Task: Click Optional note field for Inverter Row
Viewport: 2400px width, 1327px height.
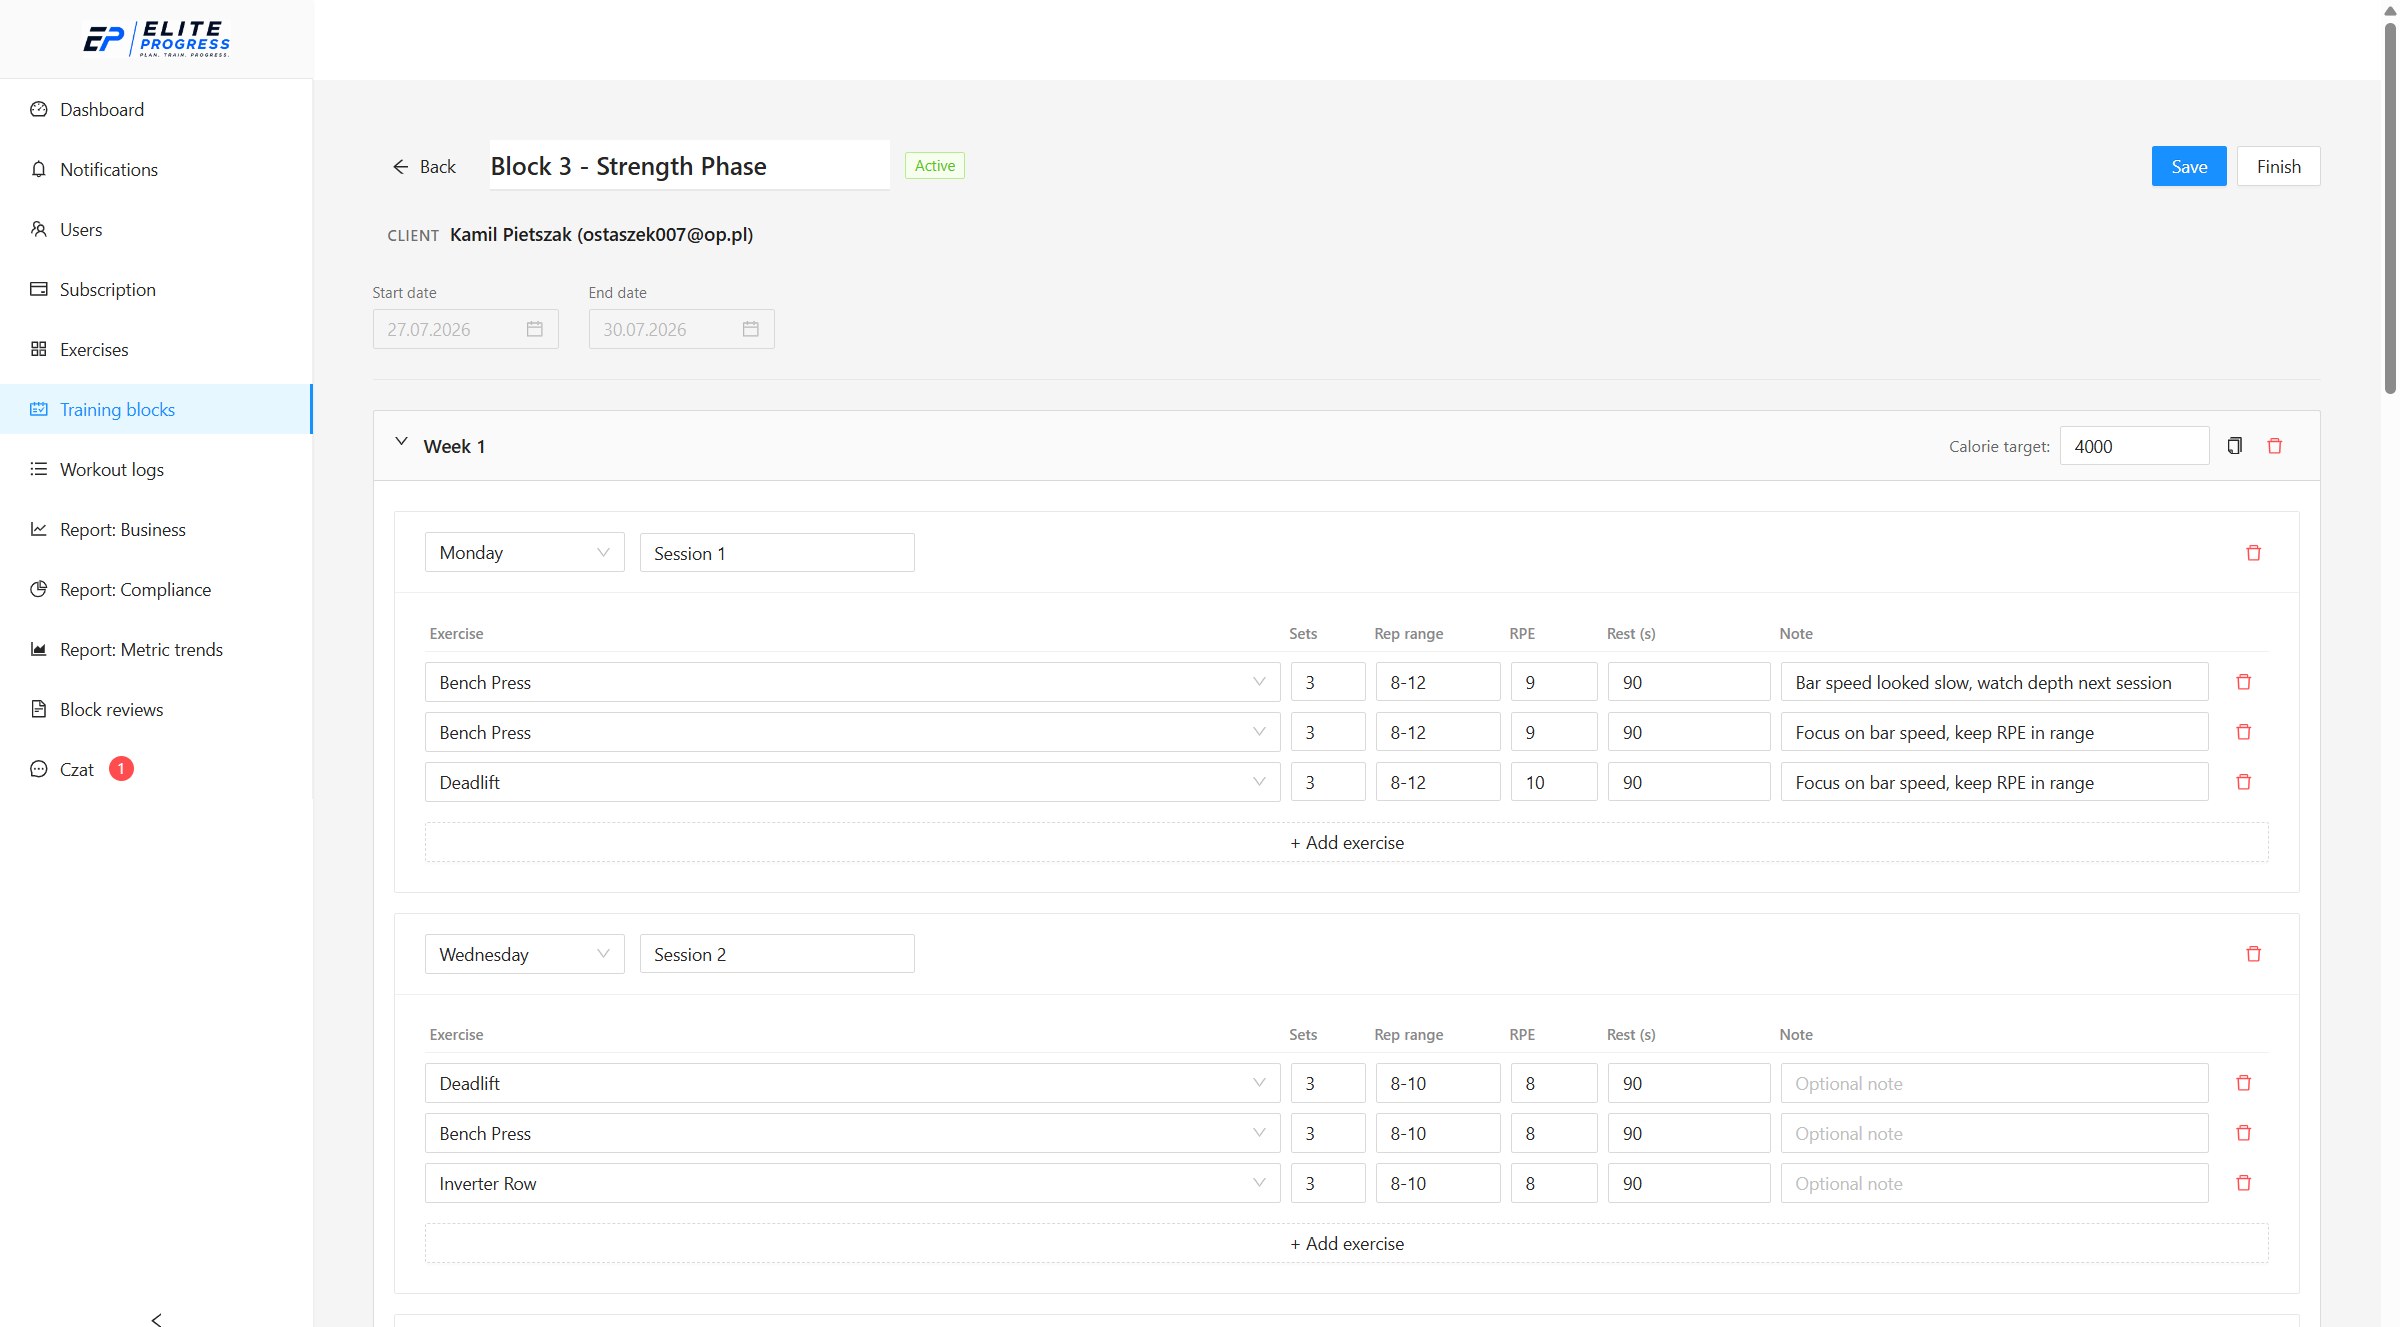Action: [x=1994, y=1183]
